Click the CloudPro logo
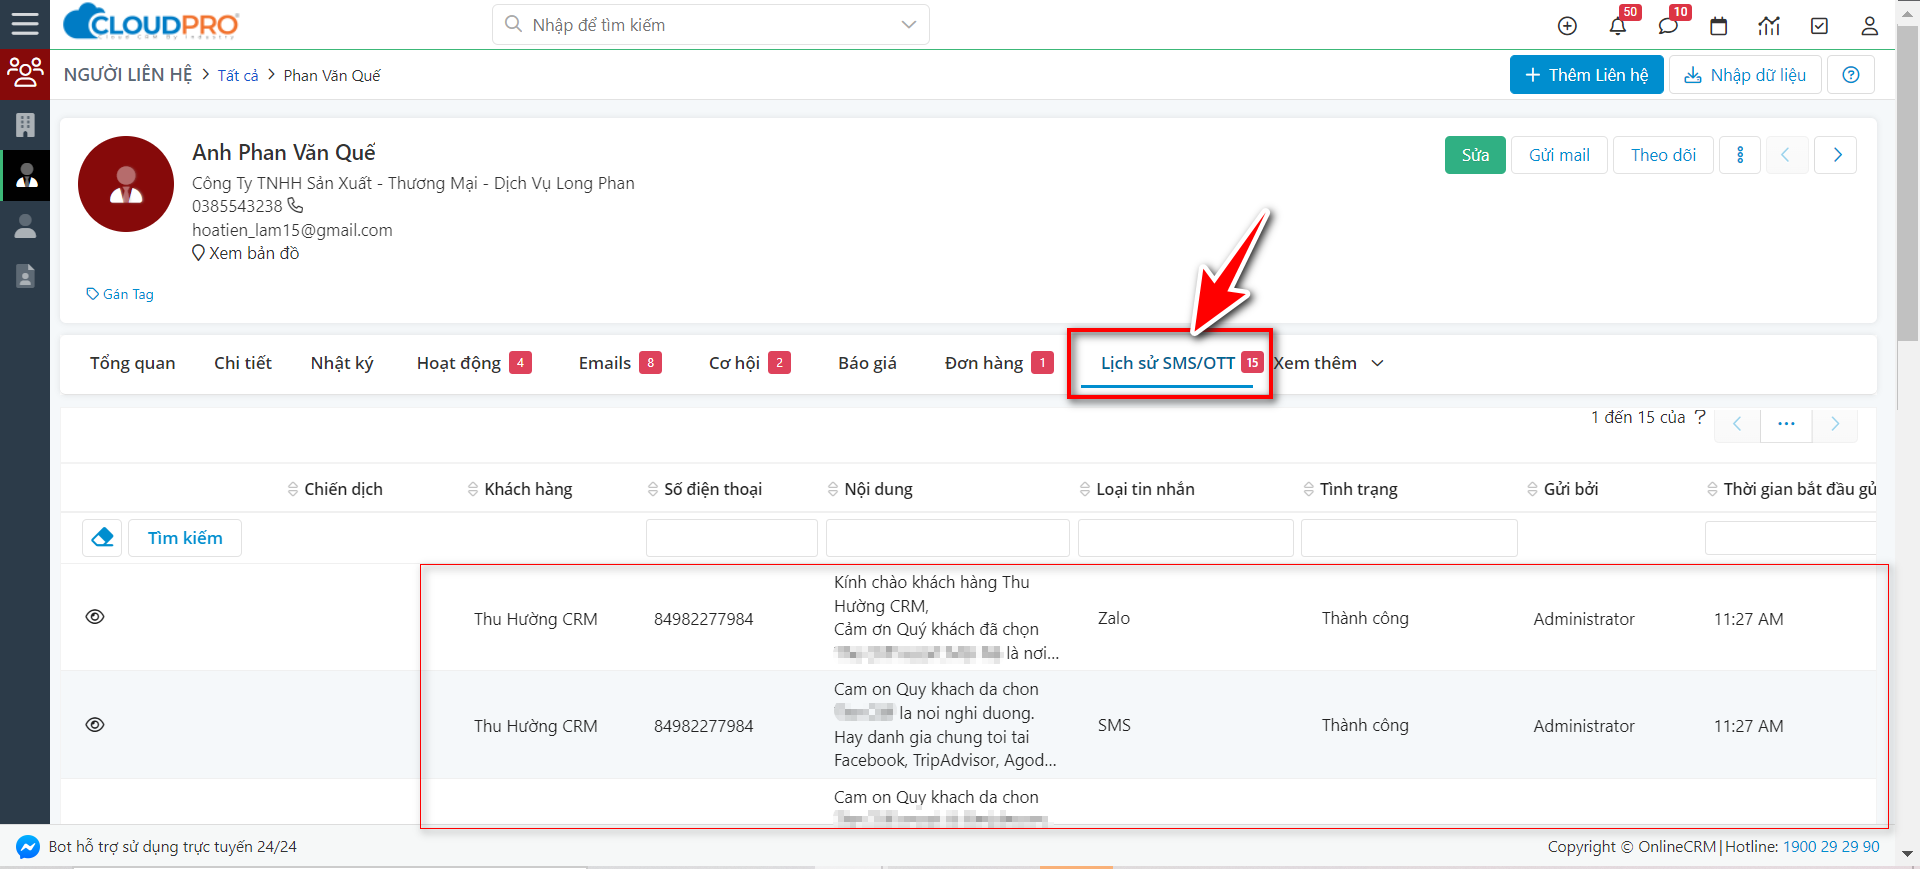The width and height of the screenshot is (1920, 869). click(151, 22)
